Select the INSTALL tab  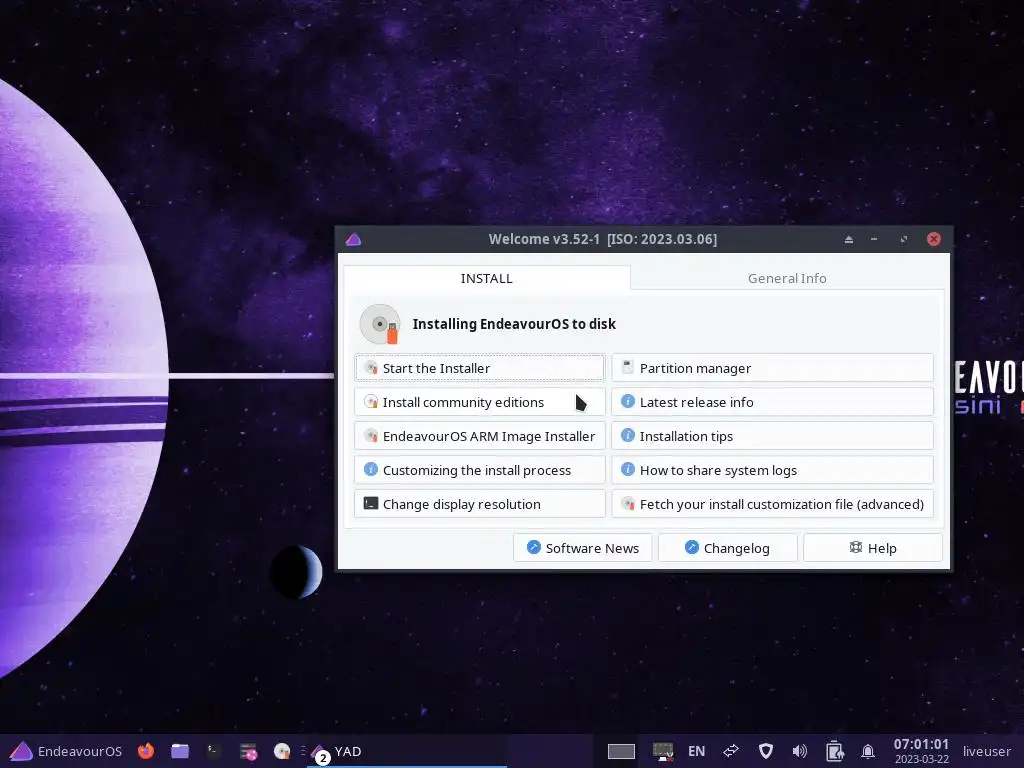pyautogui.click(x=487, y=278)
